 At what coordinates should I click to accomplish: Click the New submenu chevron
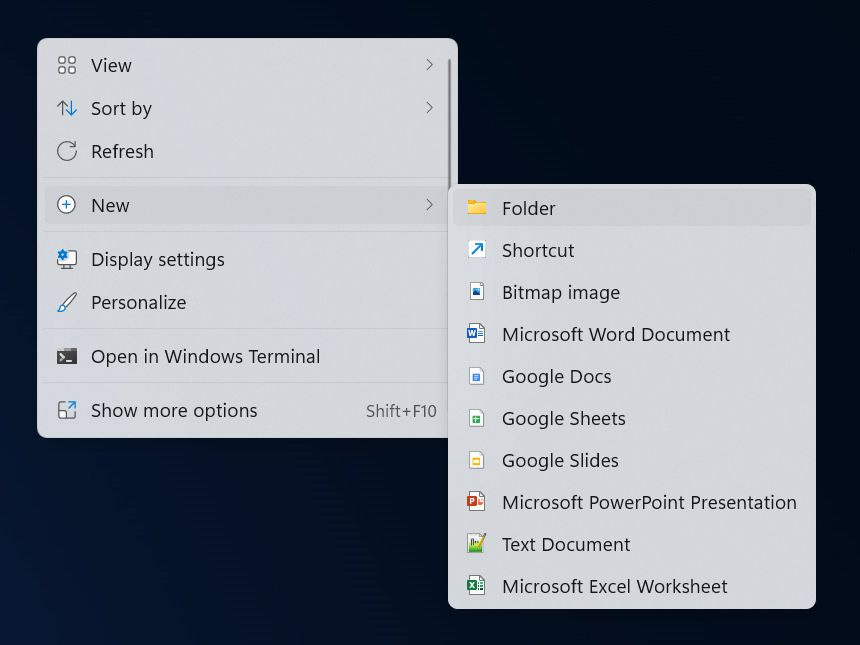[429, 205]
